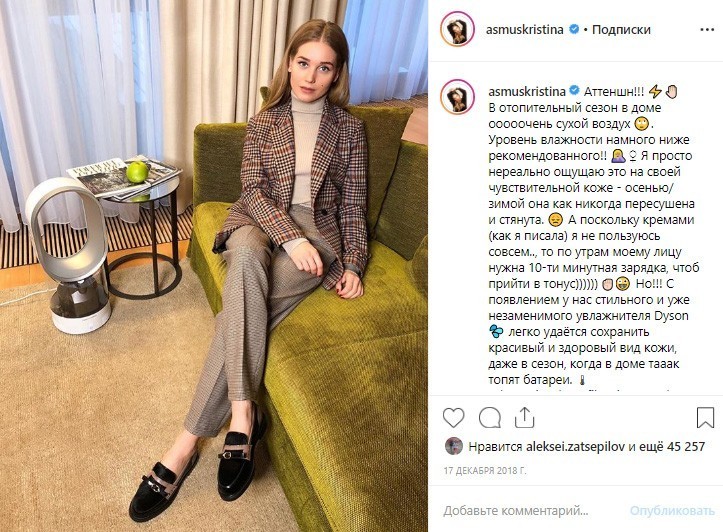Open the post date 17 декабря 2018
This screenshot has width=723, height=532.
[x=485, y=471]
